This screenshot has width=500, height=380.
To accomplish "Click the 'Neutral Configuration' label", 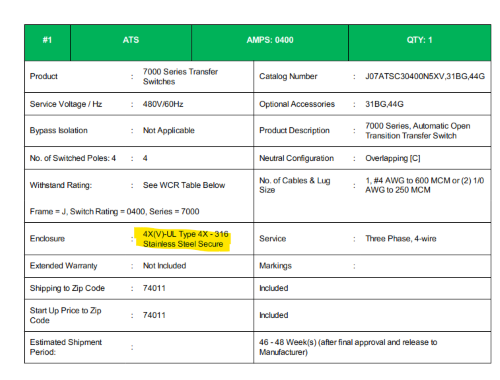I will click(296, 158).
